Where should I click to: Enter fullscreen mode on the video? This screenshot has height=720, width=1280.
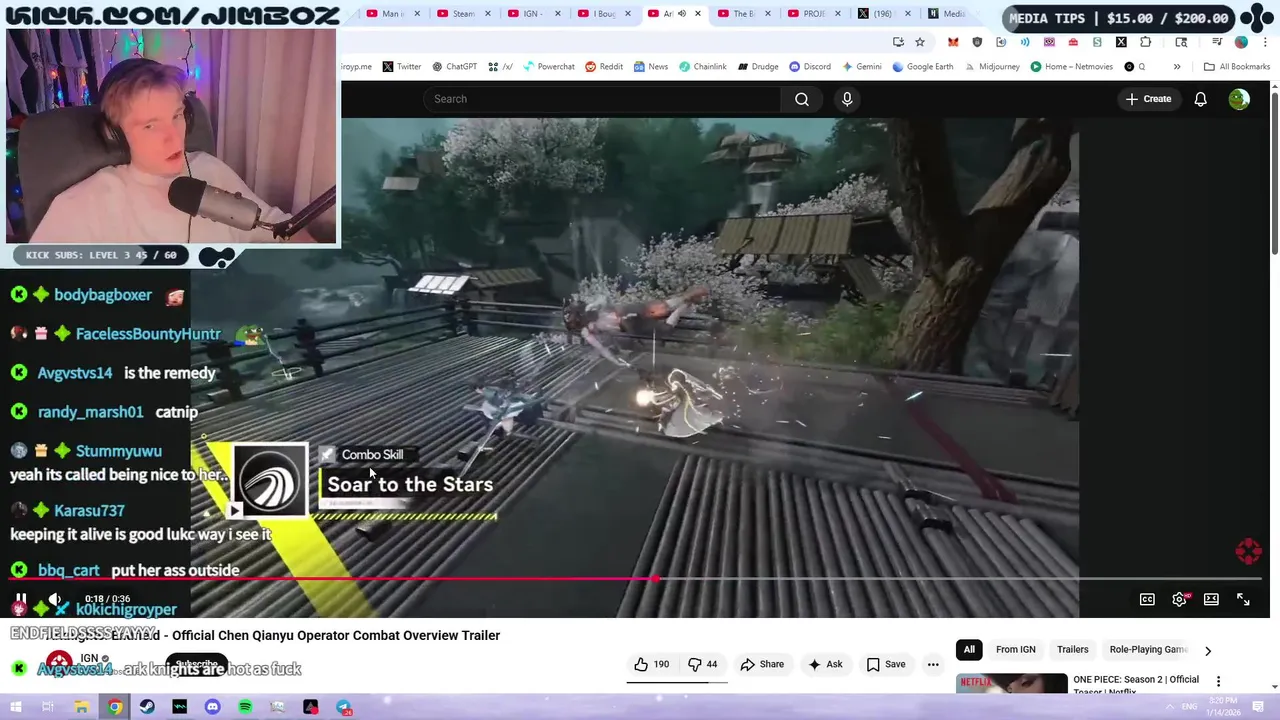click(1243, 599)
